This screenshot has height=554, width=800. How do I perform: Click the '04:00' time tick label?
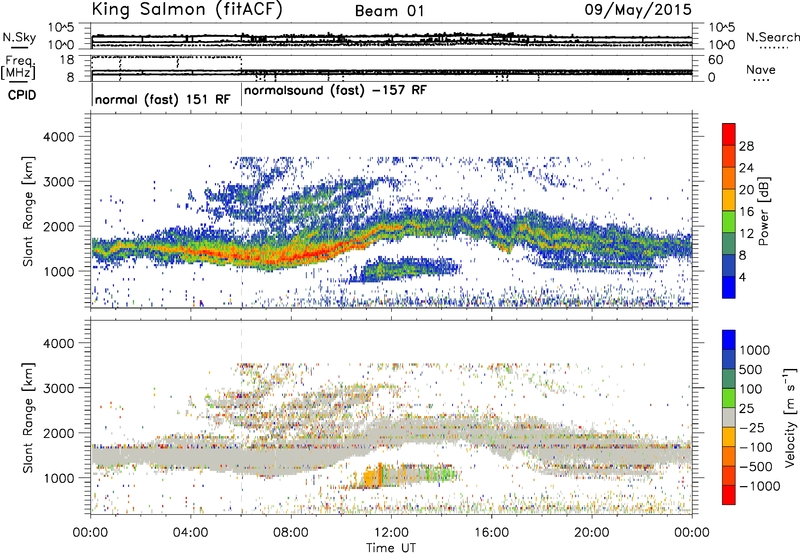[x=190, y=533]
